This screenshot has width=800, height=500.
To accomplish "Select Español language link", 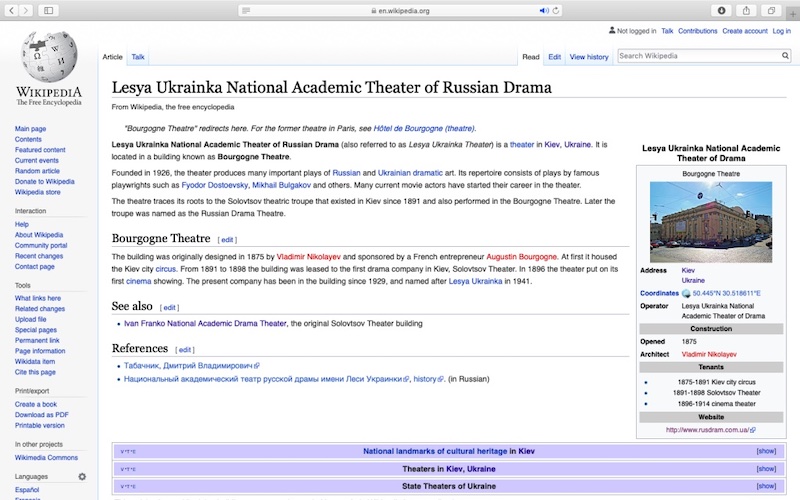I will click(27, 490).
